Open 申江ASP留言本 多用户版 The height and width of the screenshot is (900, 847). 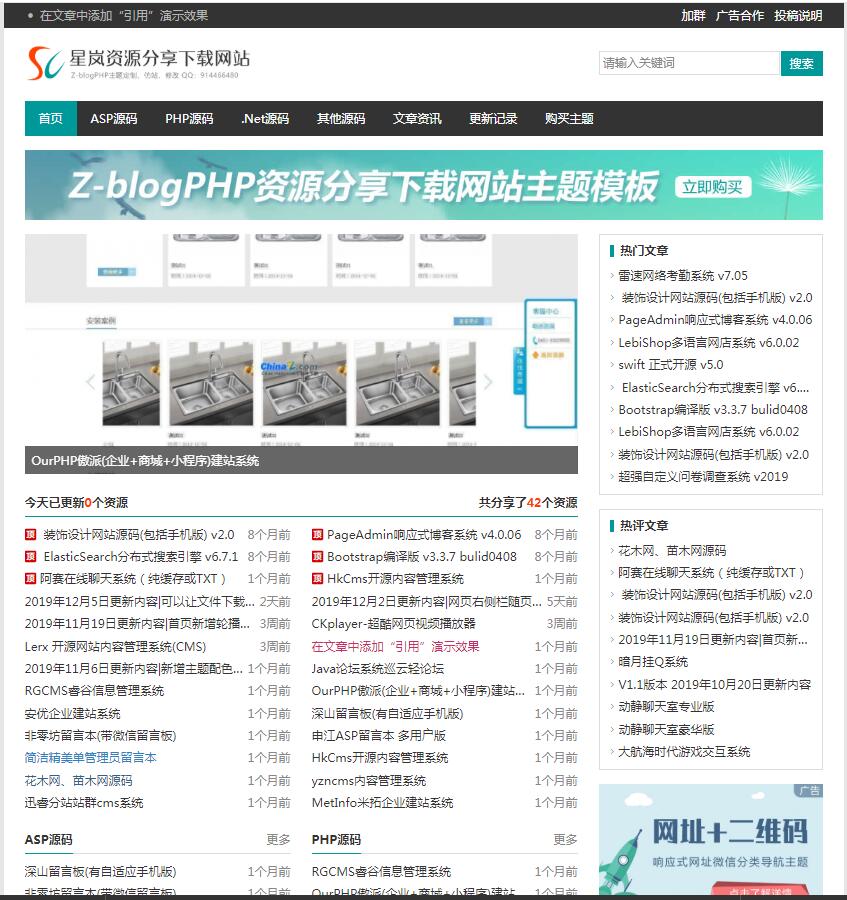[x=379, y=735]
